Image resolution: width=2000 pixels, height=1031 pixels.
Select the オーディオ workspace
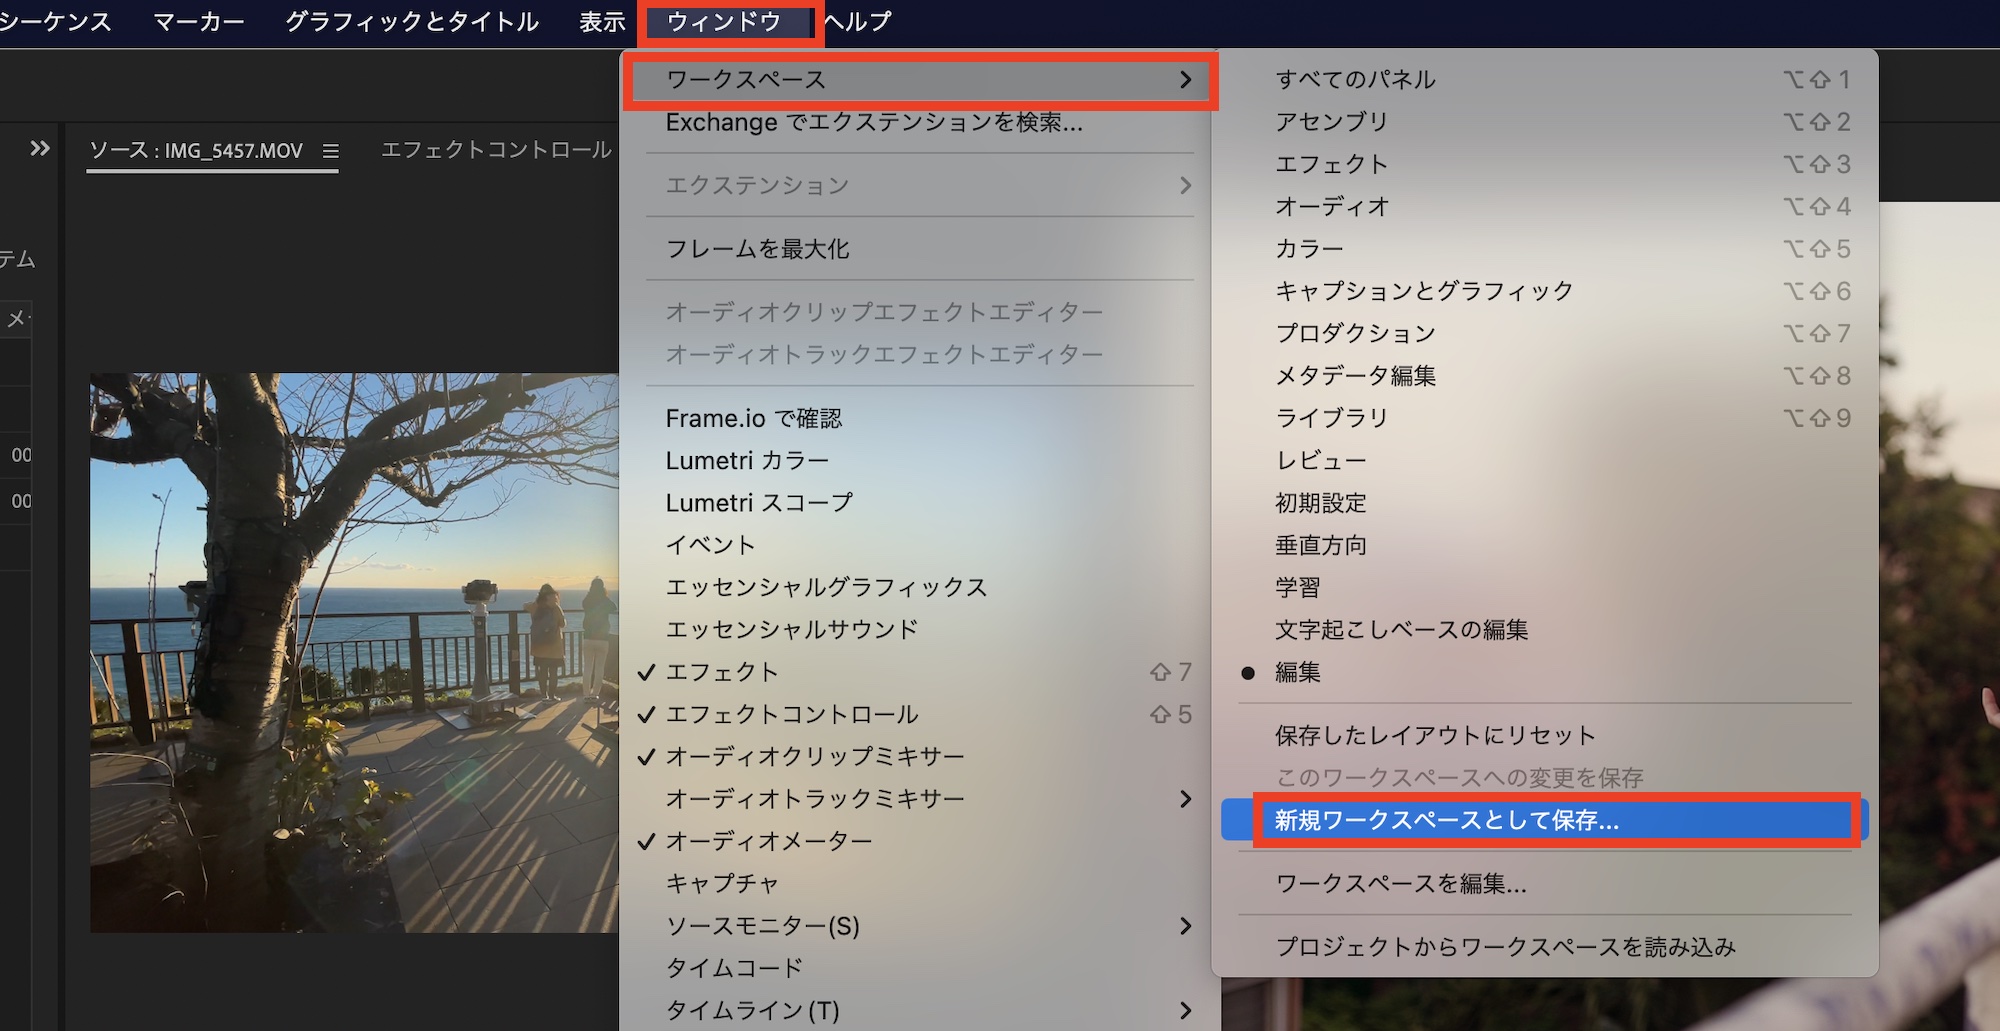pos(1545,206)
